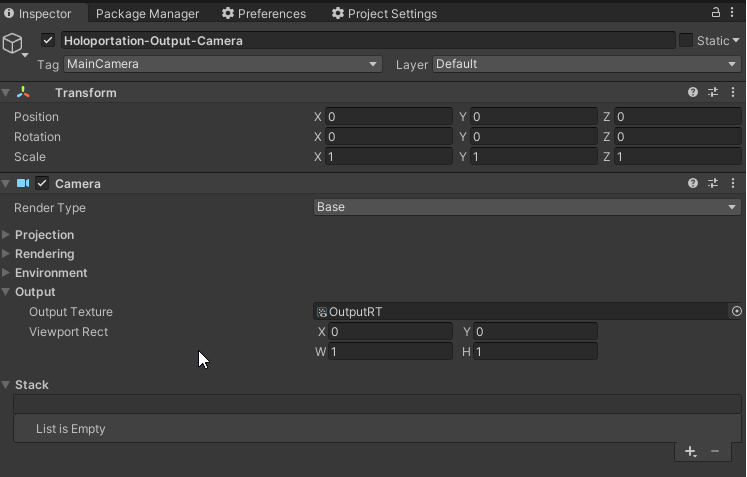Image resolution: width=747 pixels, height=477 pixels.
Task: Click the Position label
Action: [36, 117]
